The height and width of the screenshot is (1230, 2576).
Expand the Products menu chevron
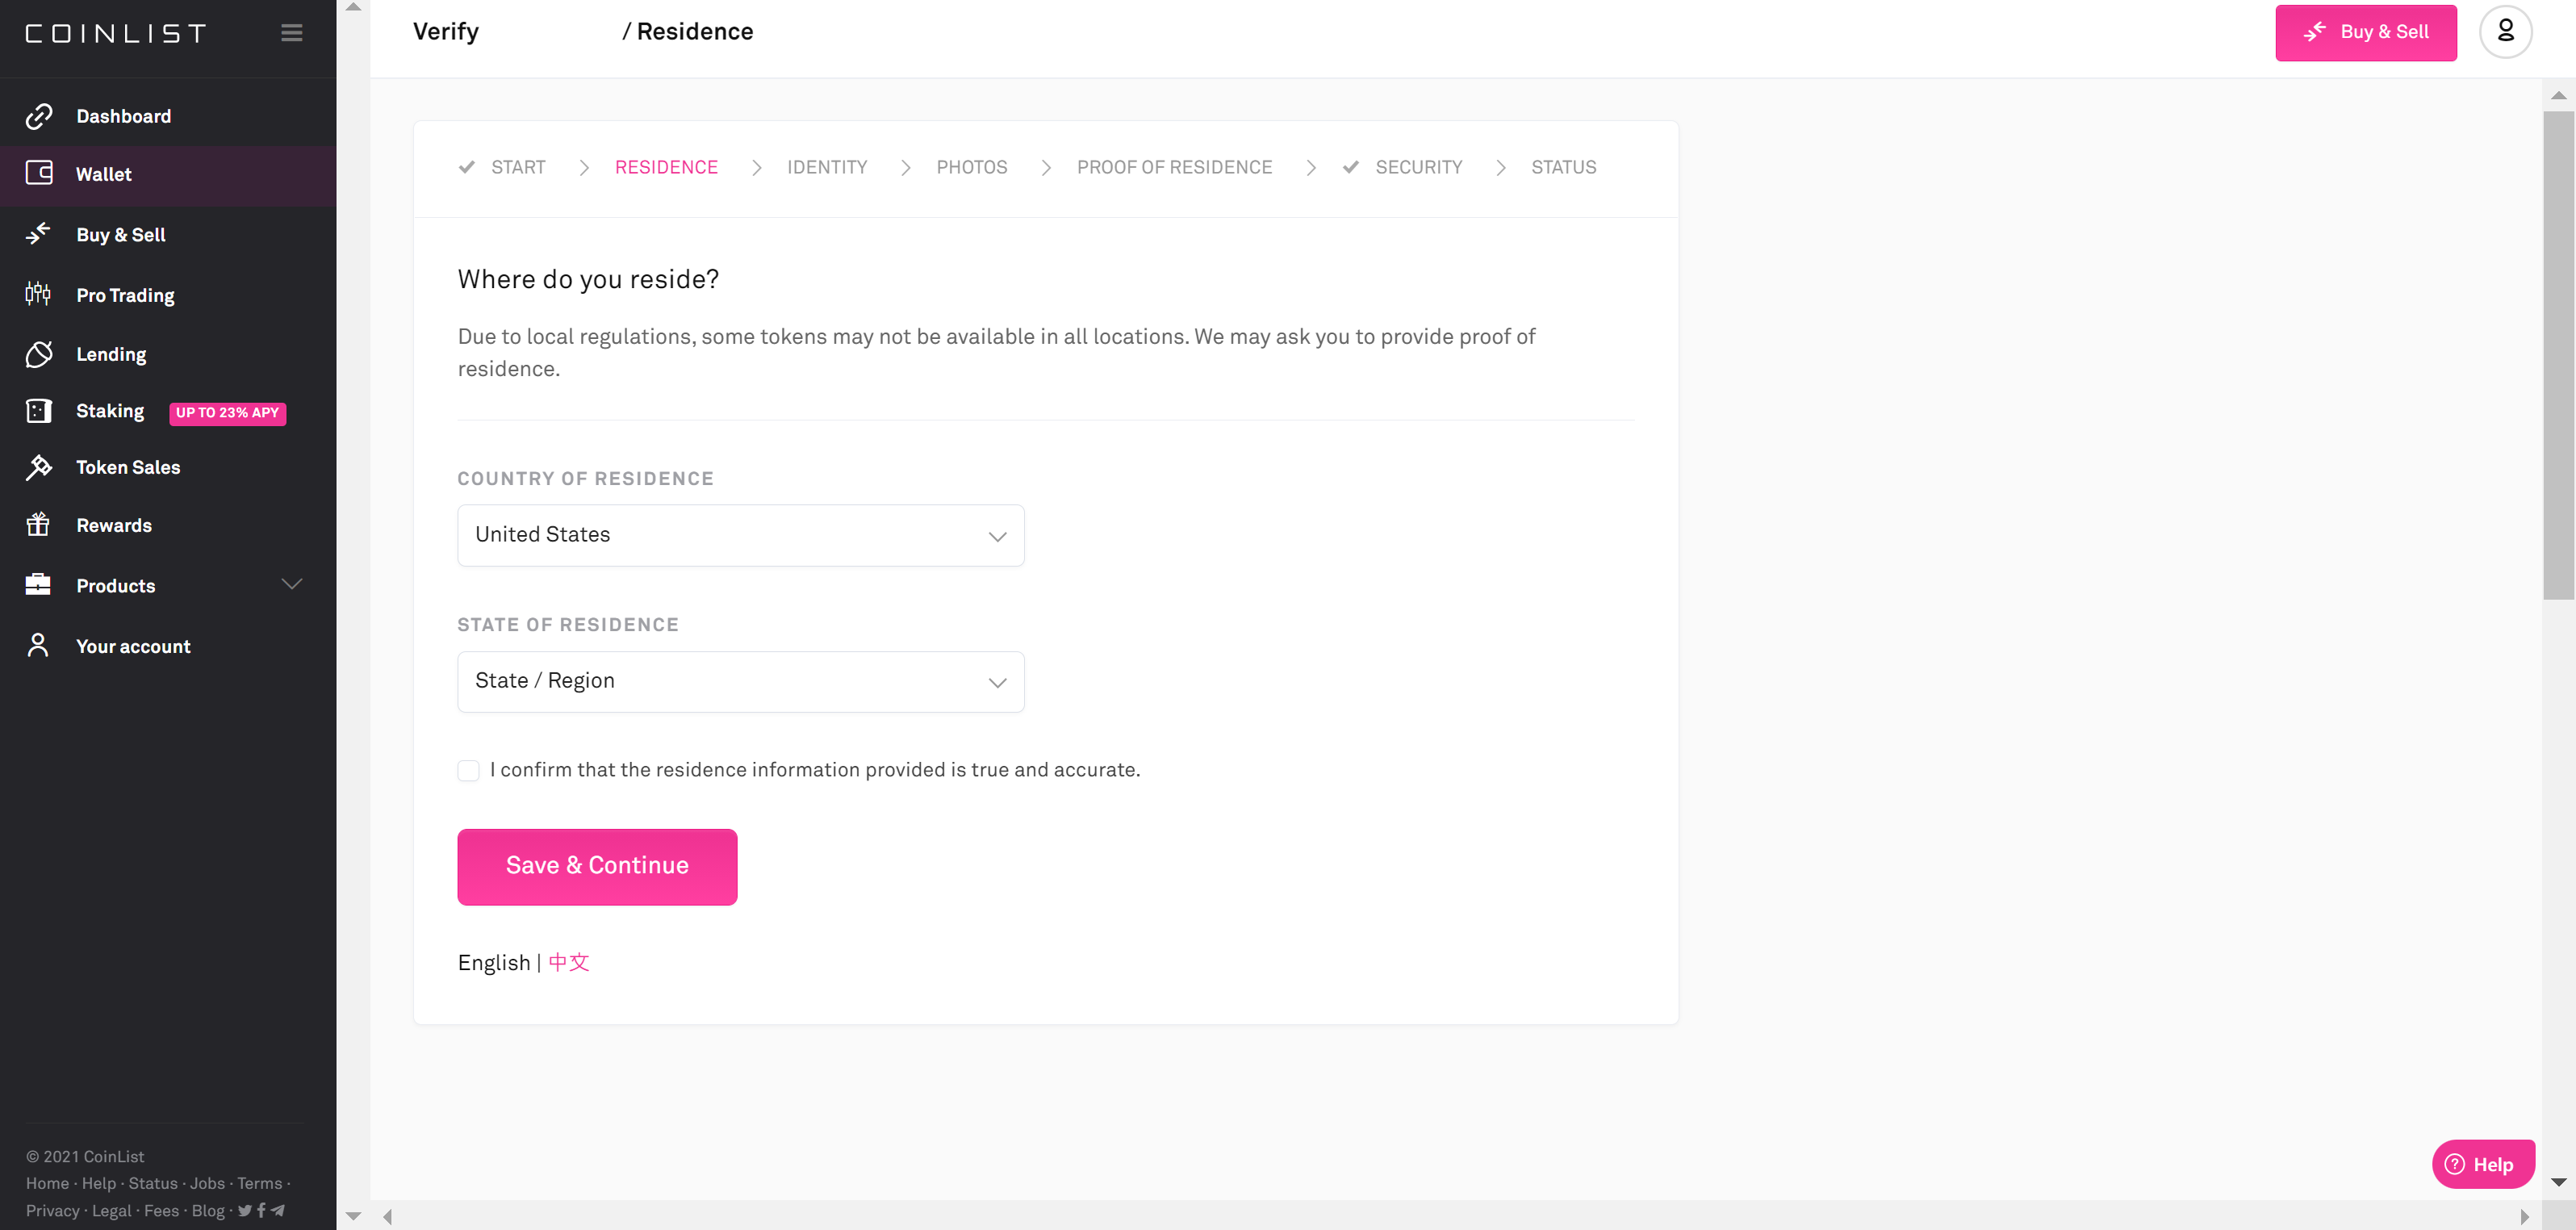click(x=291, y=584)
